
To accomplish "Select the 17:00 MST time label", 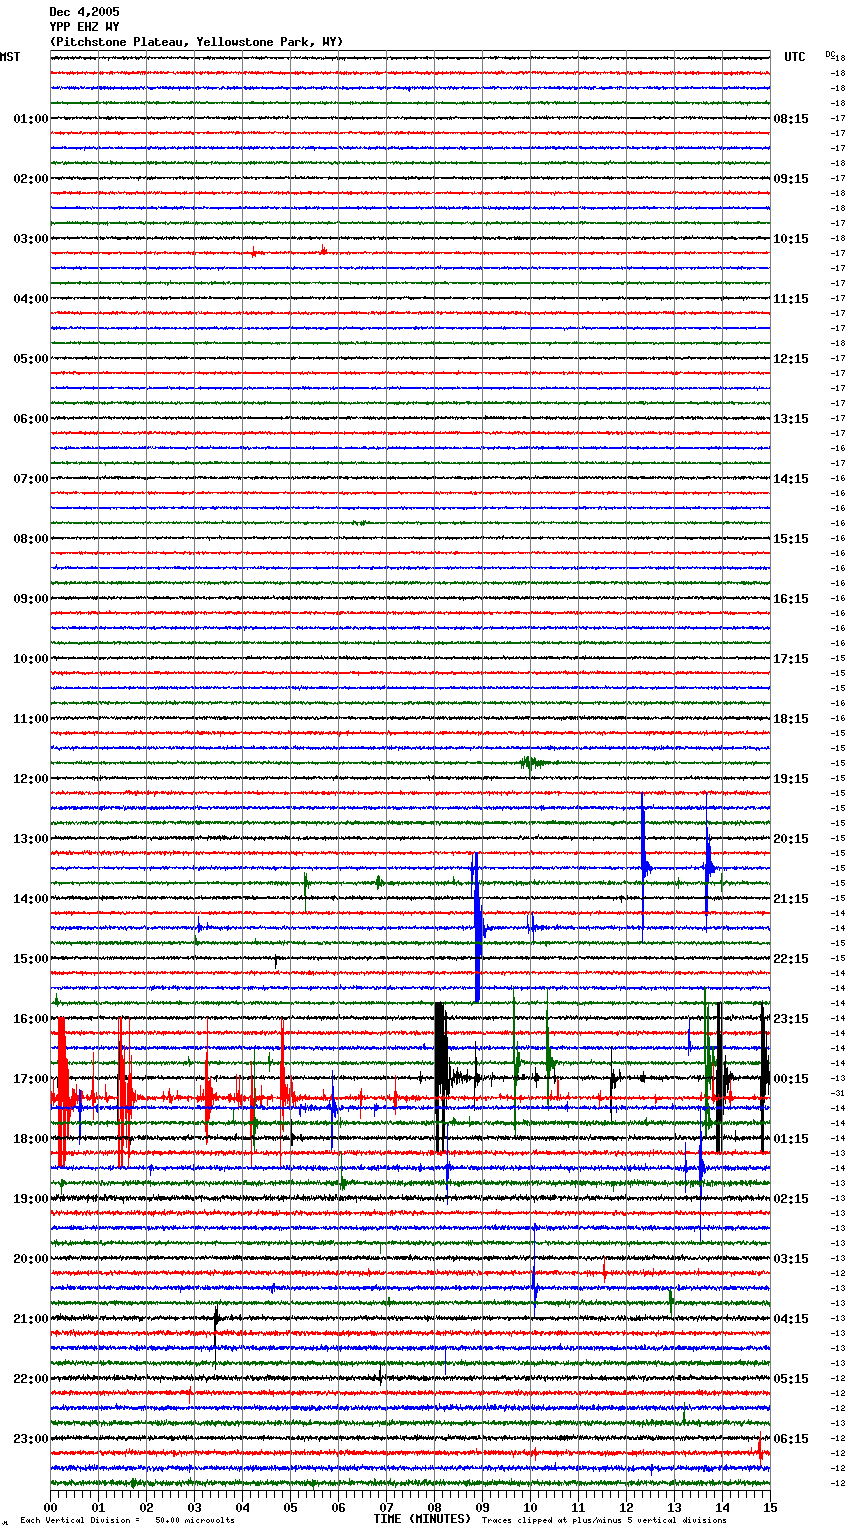I will (x=31, y=1079).
